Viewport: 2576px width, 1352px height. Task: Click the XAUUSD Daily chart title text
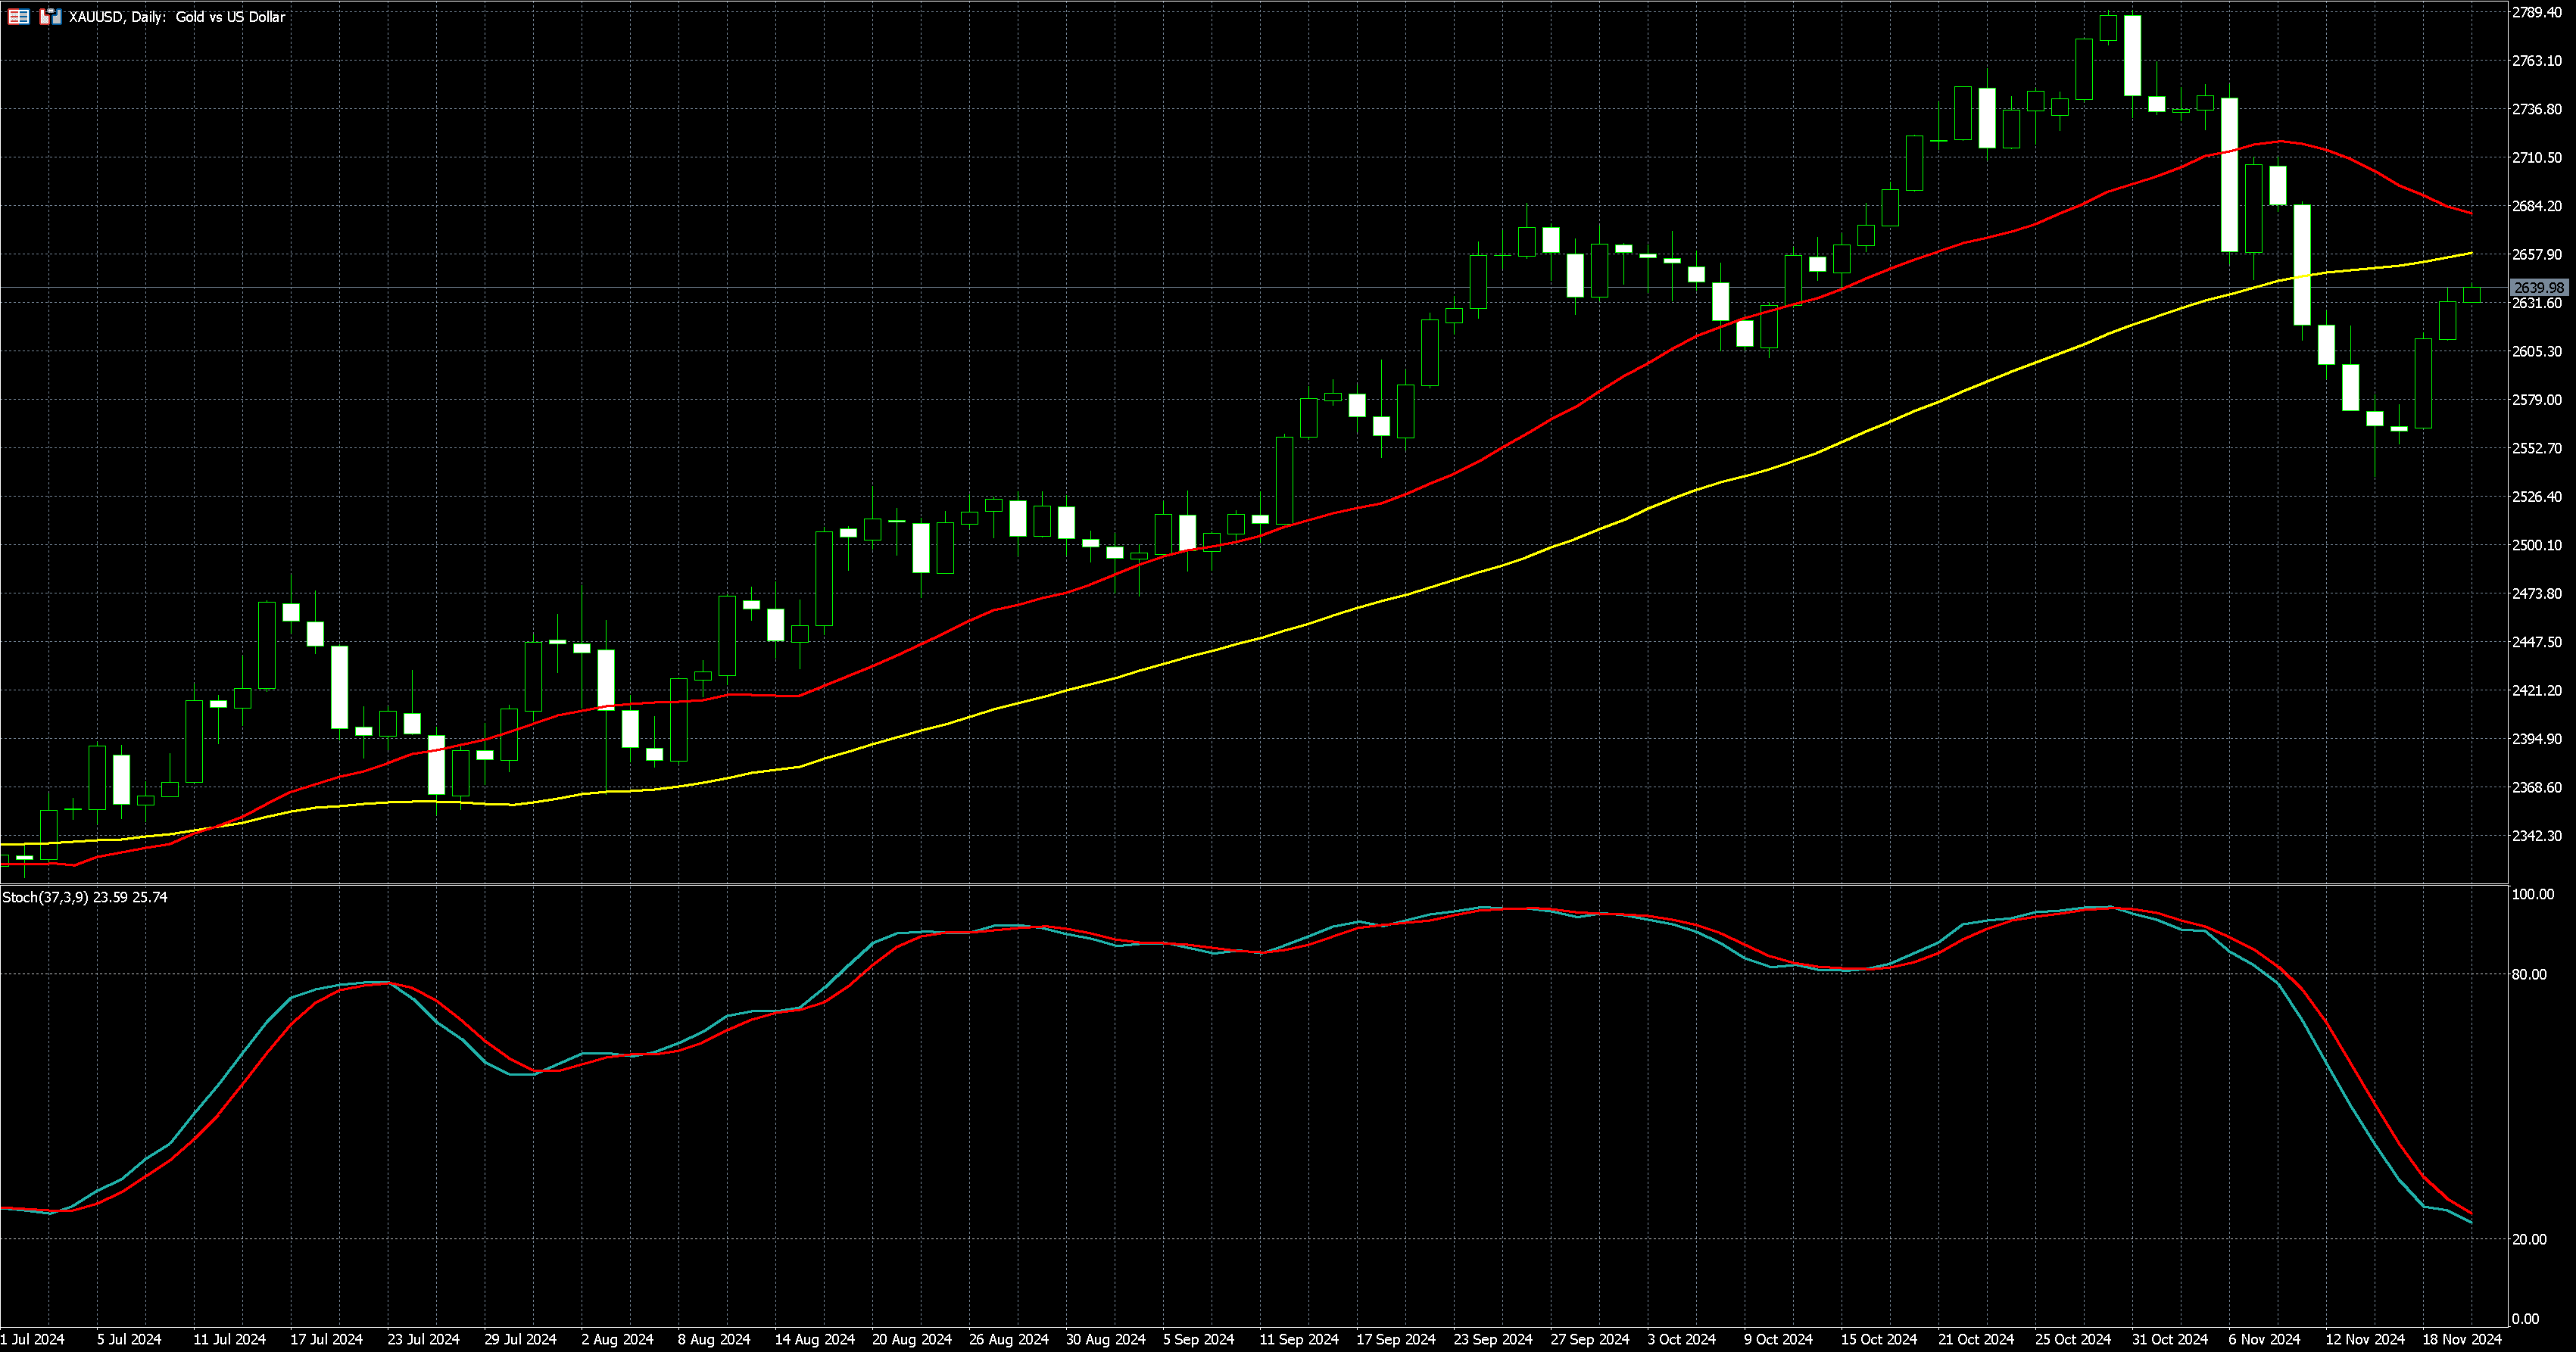[177, 17]
